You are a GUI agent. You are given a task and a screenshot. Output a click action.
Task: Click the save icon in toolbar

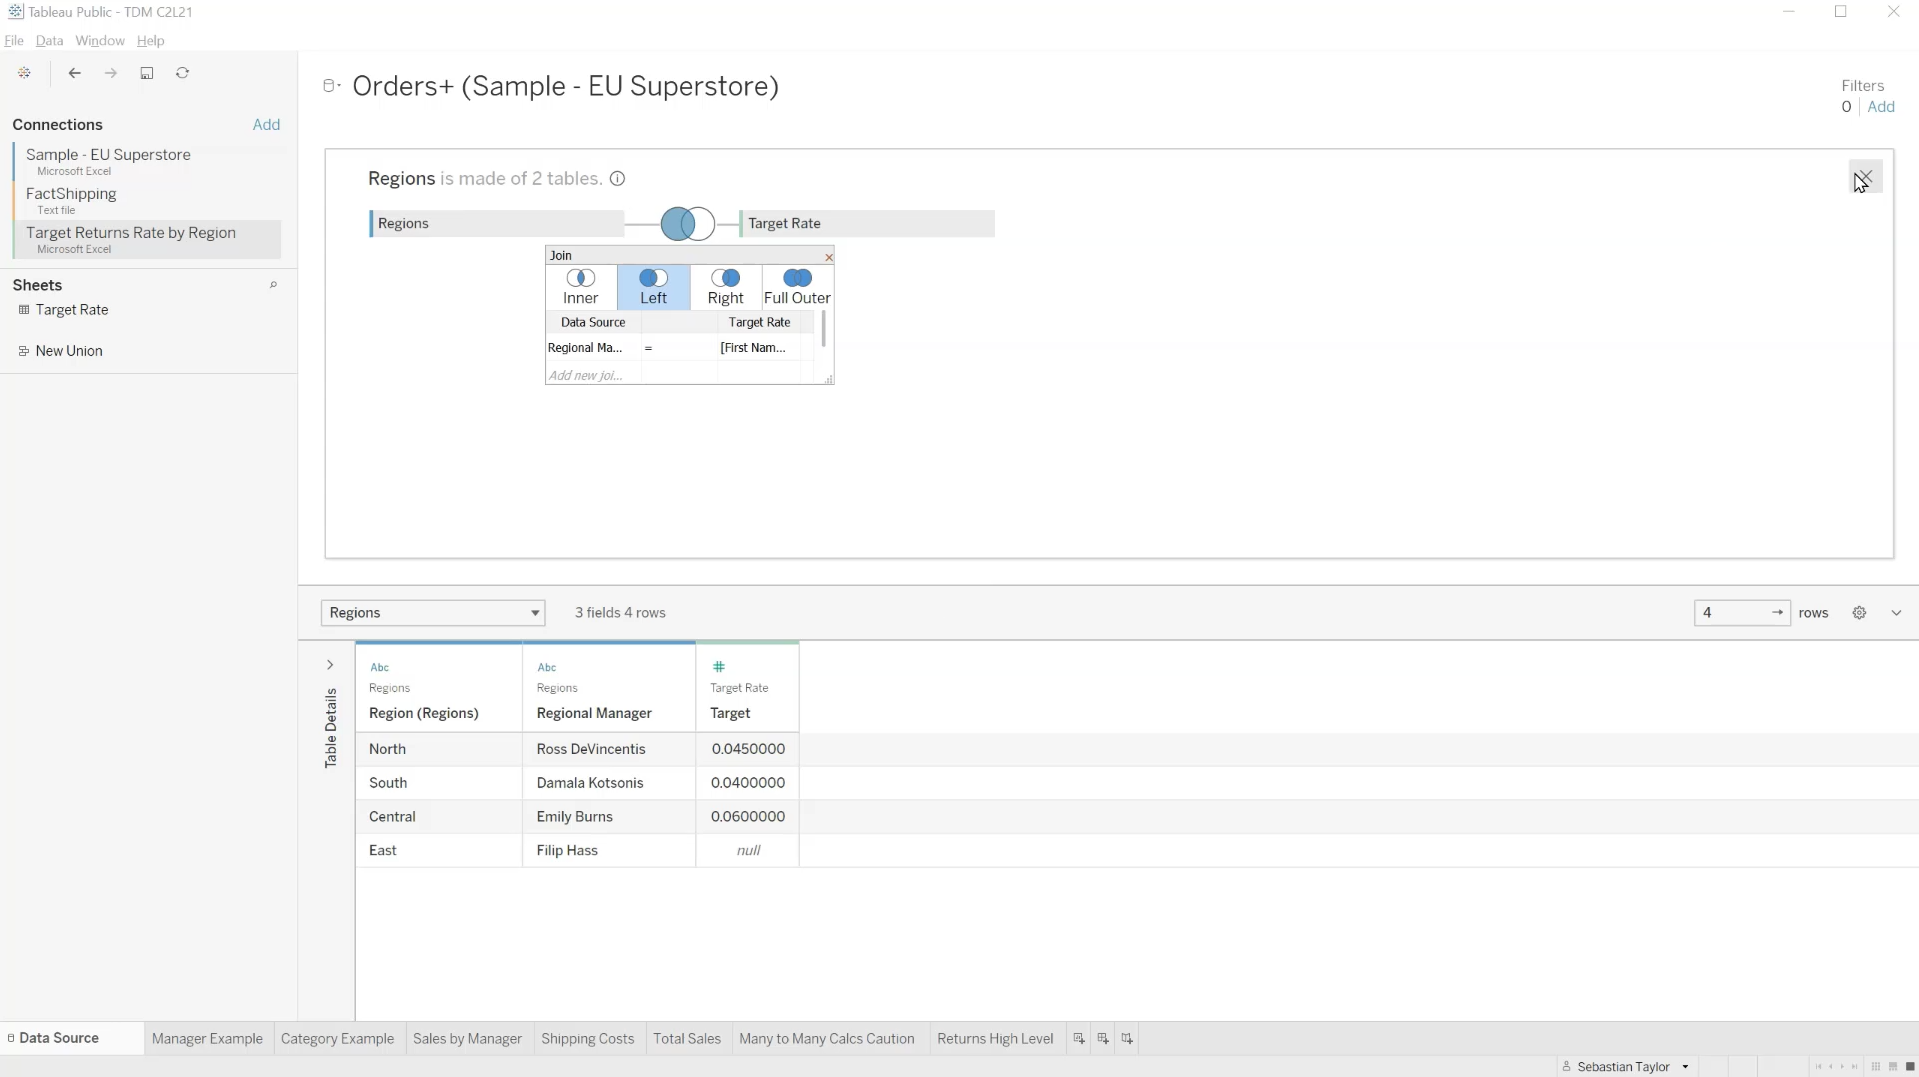[147, 73]
